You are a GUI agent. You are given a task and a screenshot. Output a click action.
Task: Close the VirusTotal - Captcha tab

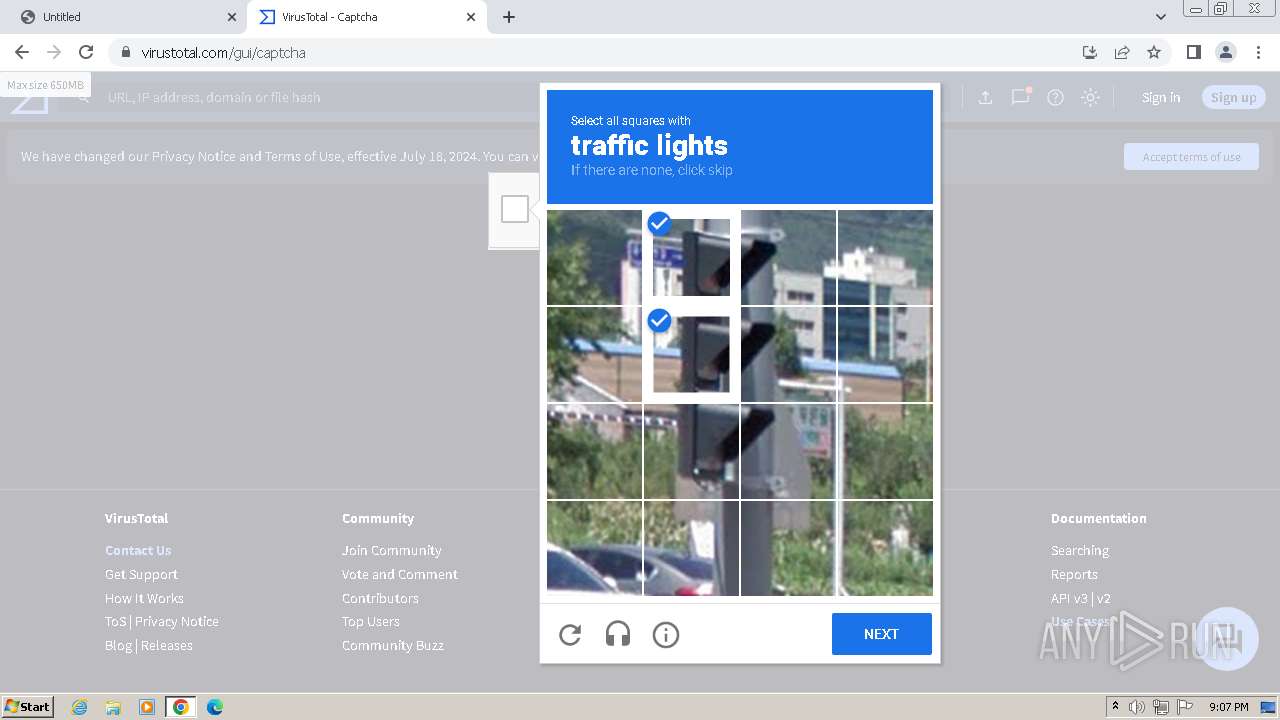click(471, 17)
